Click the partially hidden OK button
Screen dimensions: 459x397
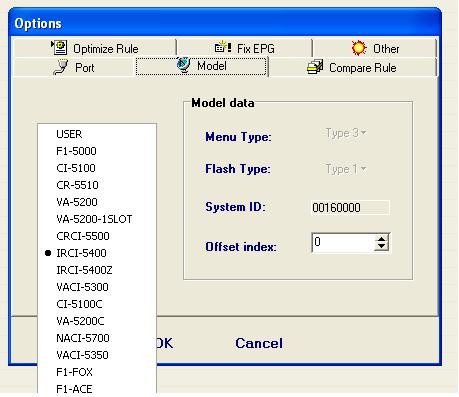[x=165, y=343]
